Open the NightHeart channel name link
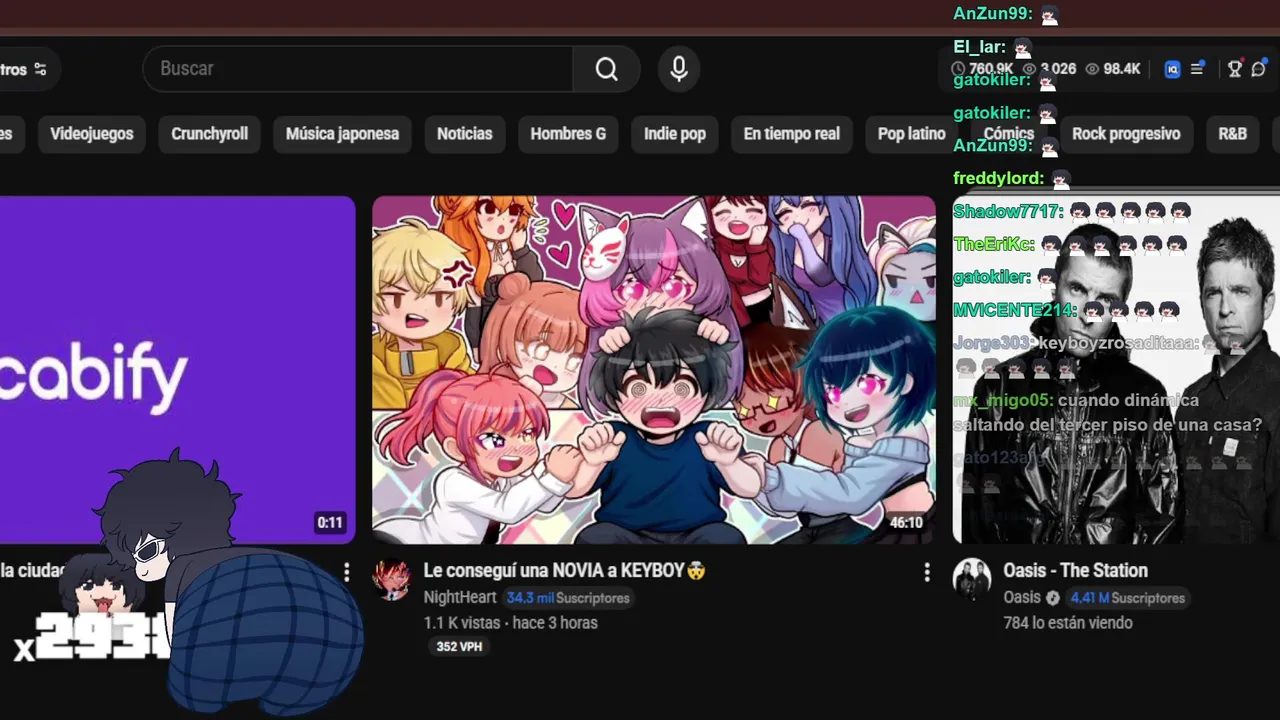Image resolution: width=1280 pixels, height=720 pixels. pyautogui.click(x=460, y=598)
